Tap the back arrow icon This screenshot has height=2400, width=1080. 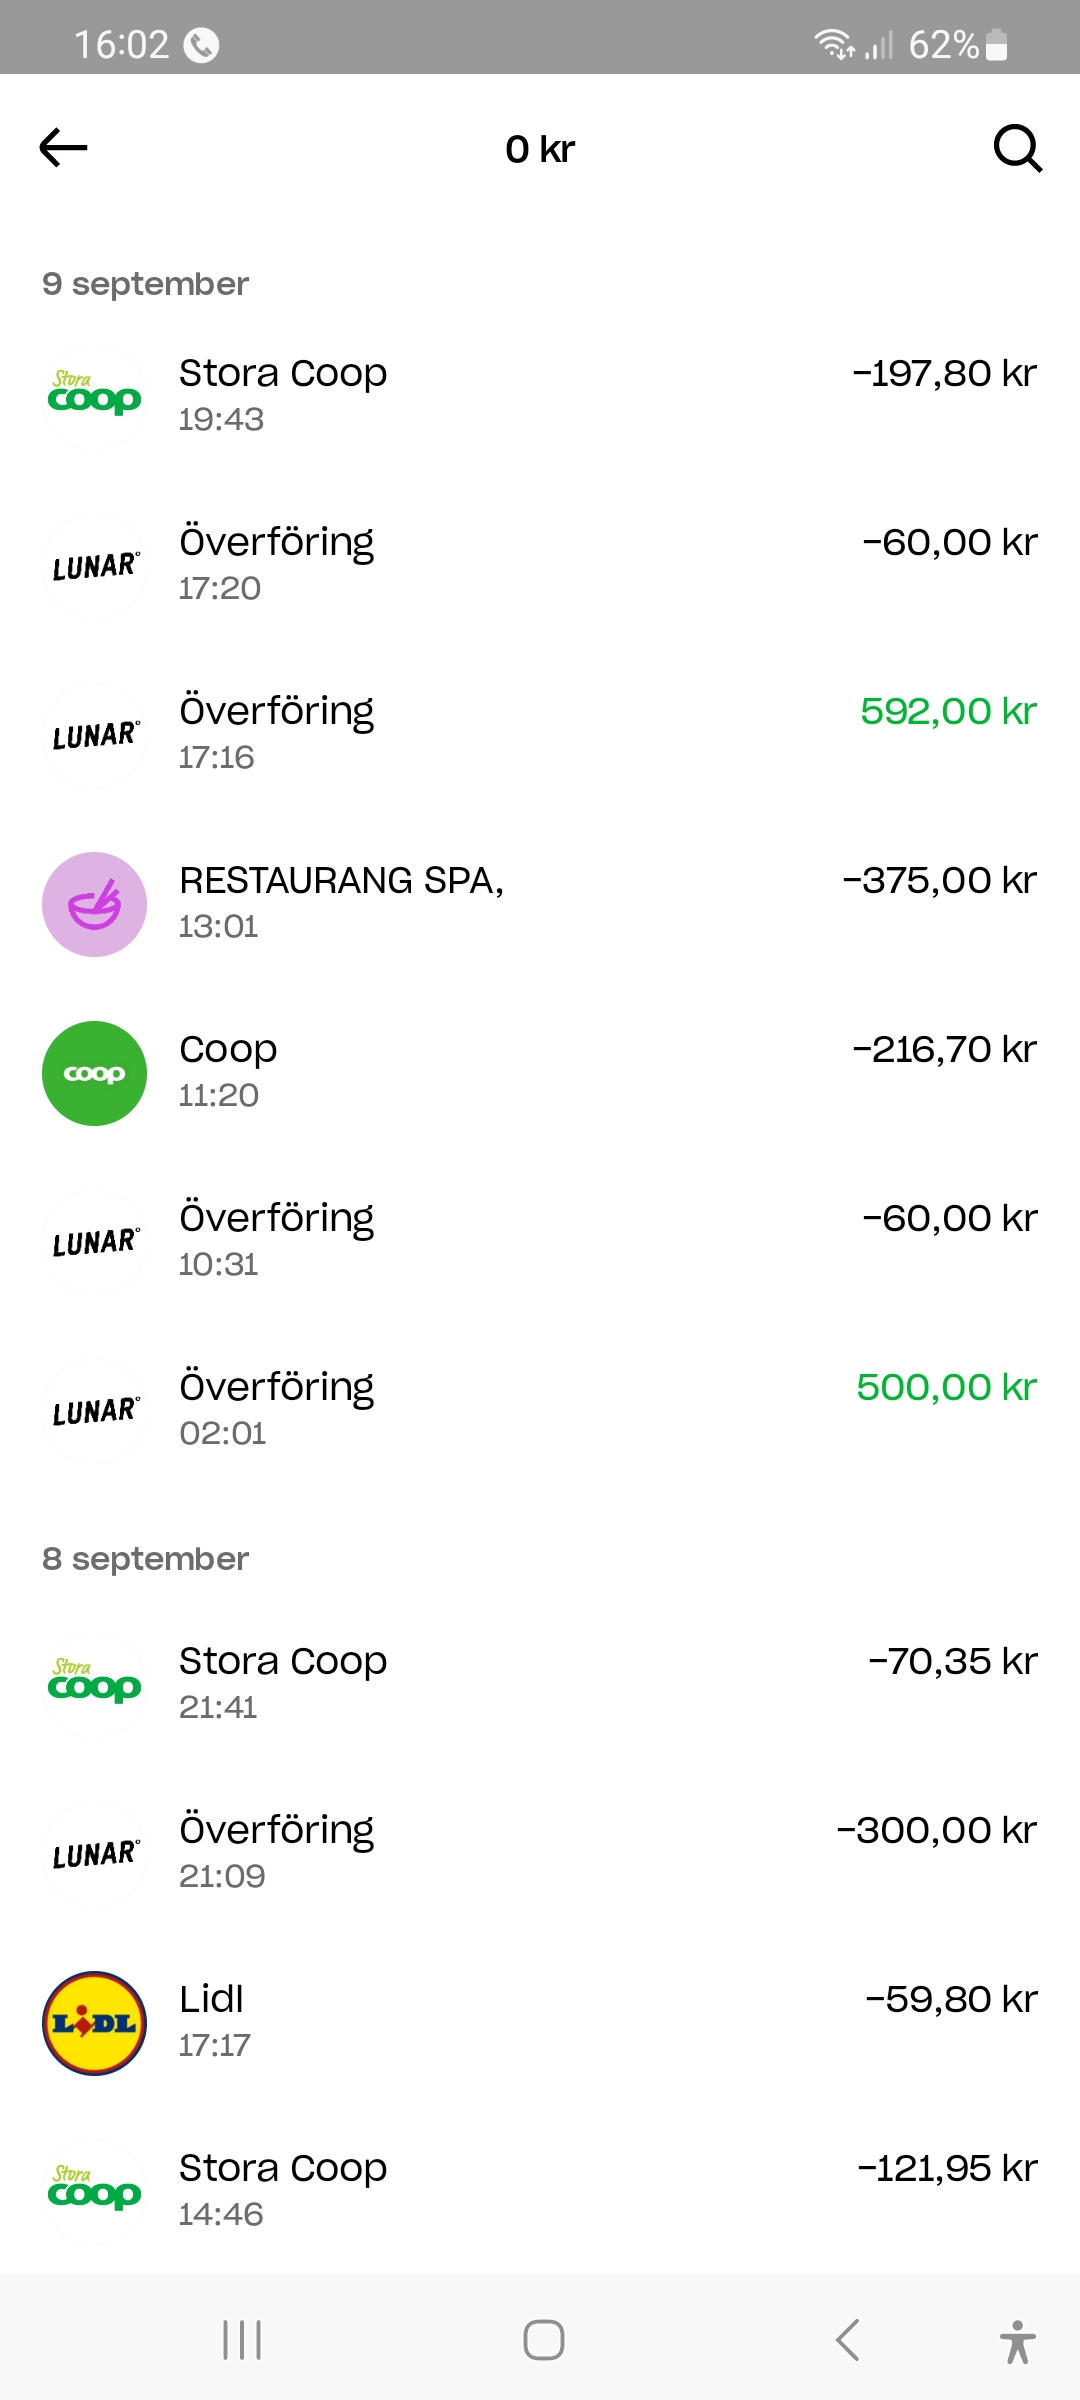pyautogui.click(x=63, y=148)
